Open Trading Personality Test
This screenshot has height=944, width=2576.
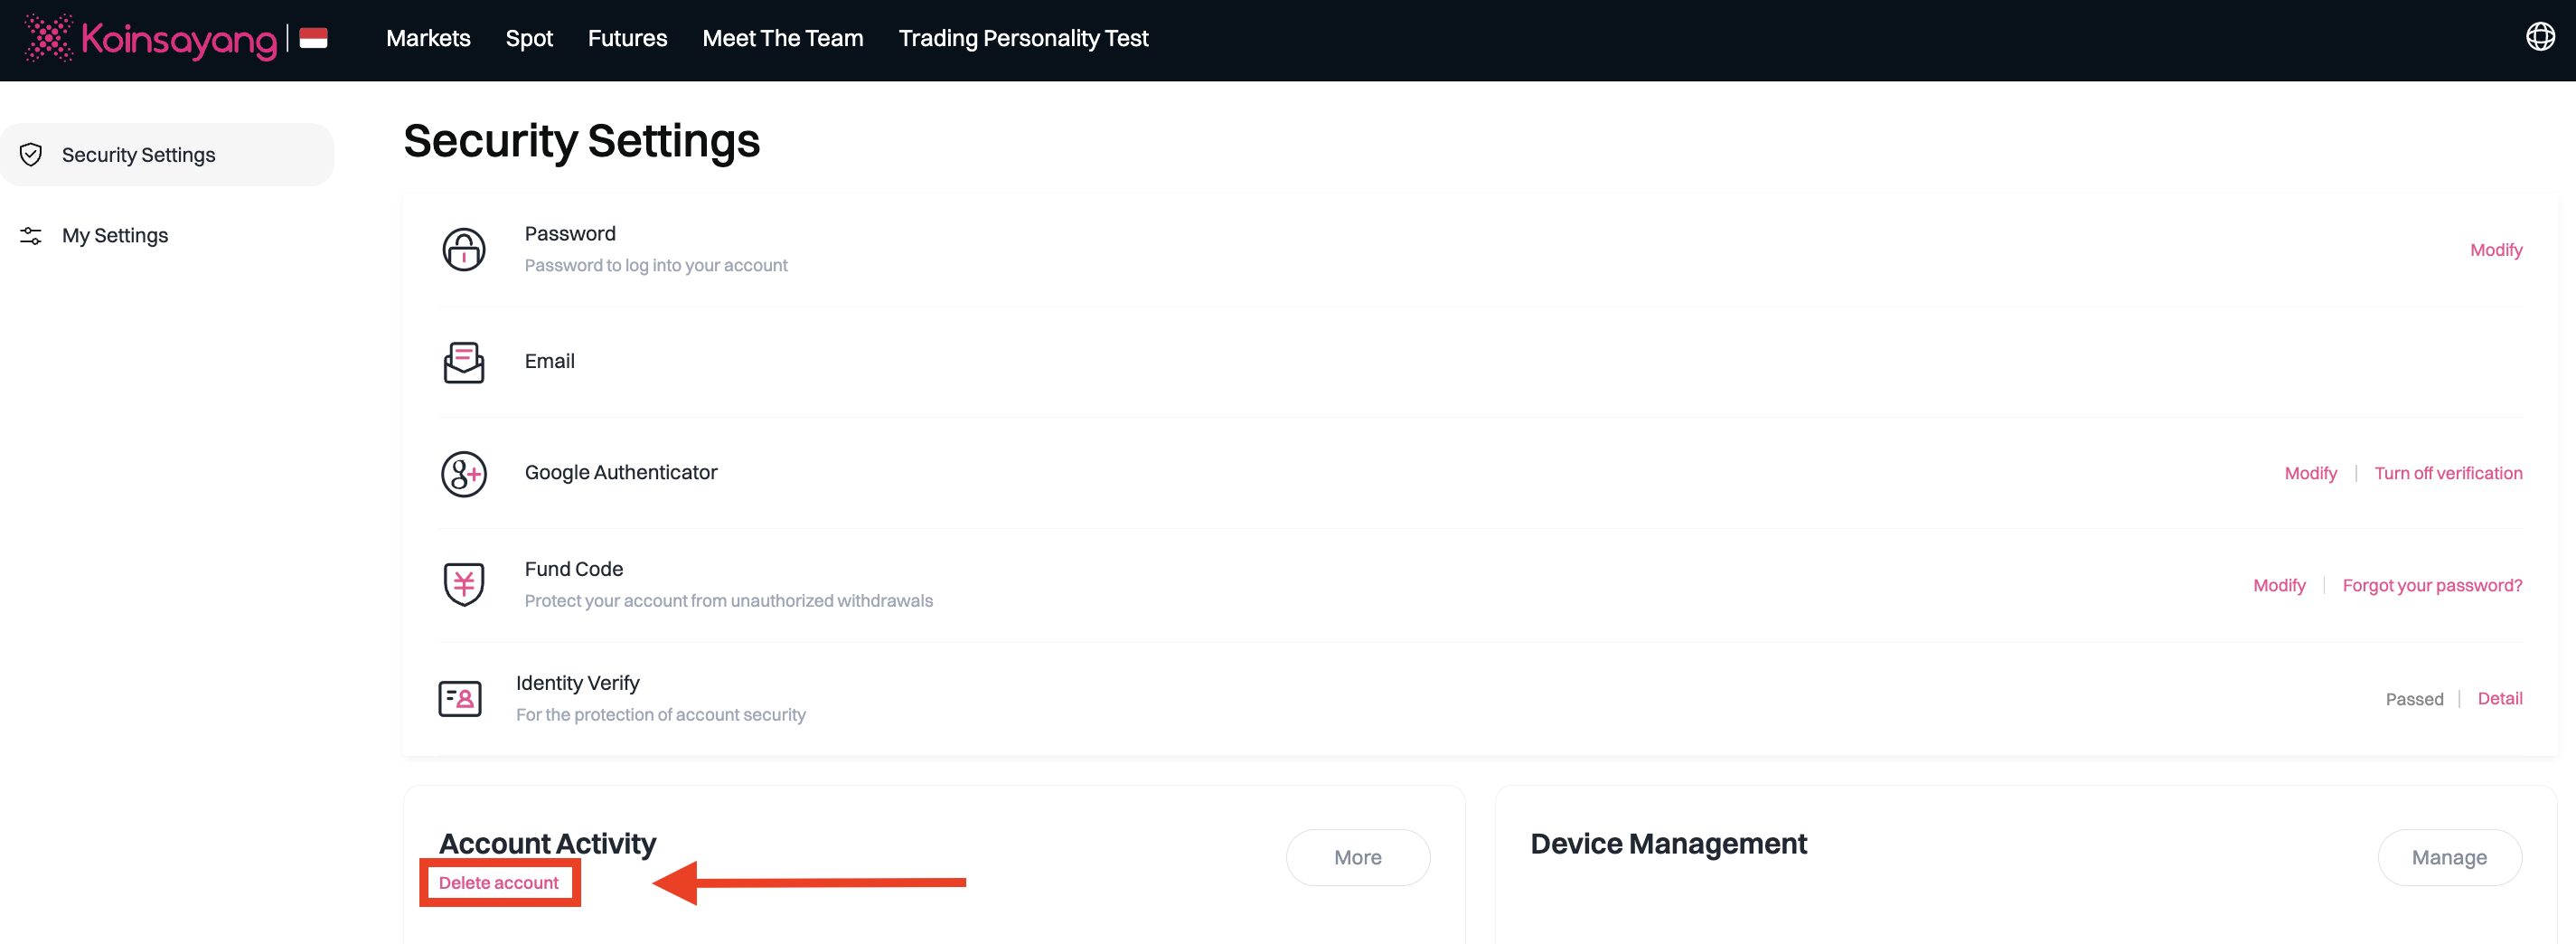pyautogui.click(x=1023, y=39)
